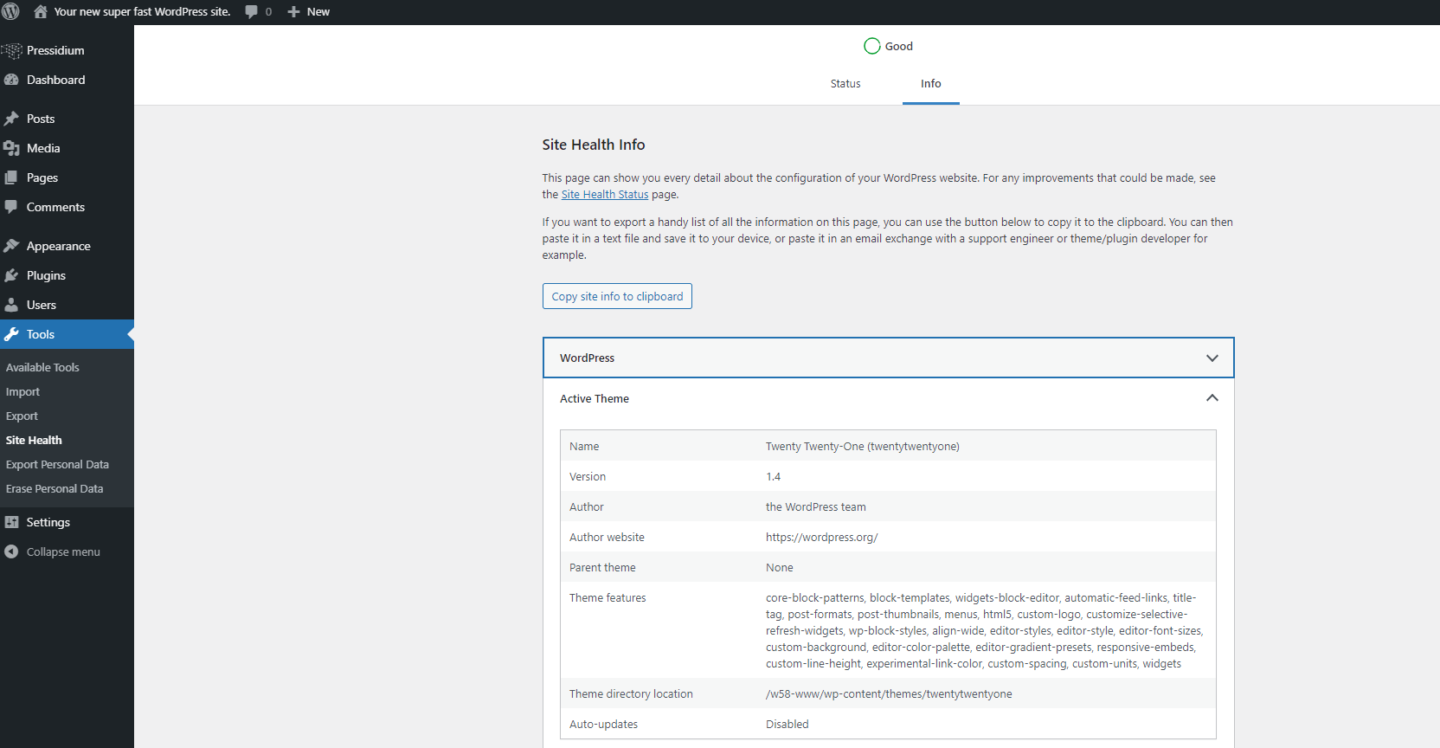Open the Export submenu item
This screenshot has width=1440, height=748.
click(x=22, y=416)
